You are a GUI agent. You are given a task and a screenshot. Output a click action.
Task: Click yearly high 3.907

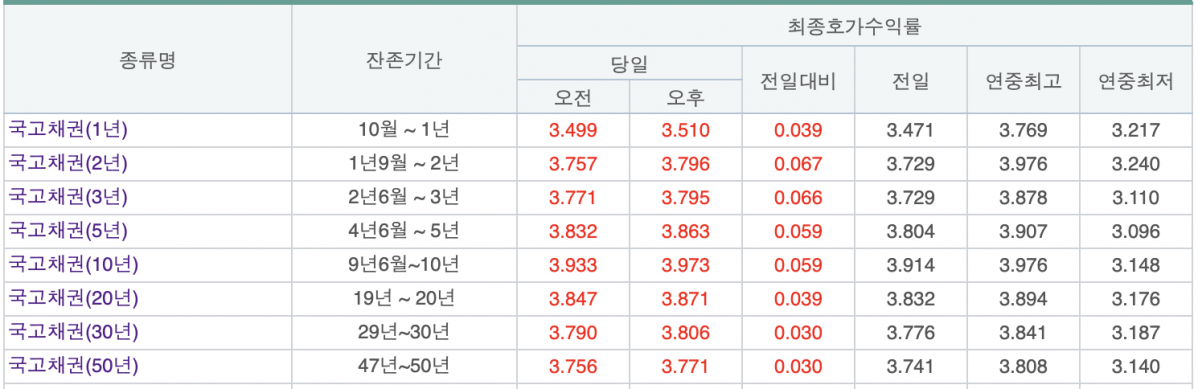click(x=1023, y=232)
